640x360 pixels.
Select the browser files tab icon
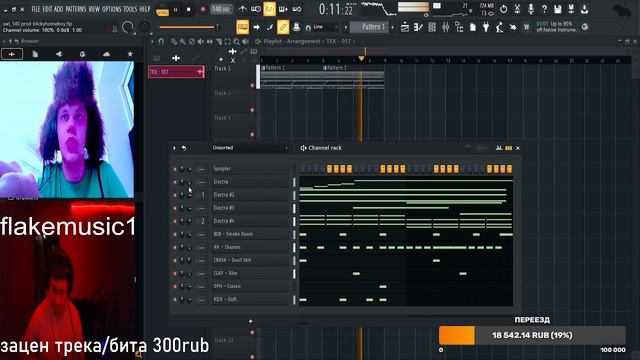point(35,54)
